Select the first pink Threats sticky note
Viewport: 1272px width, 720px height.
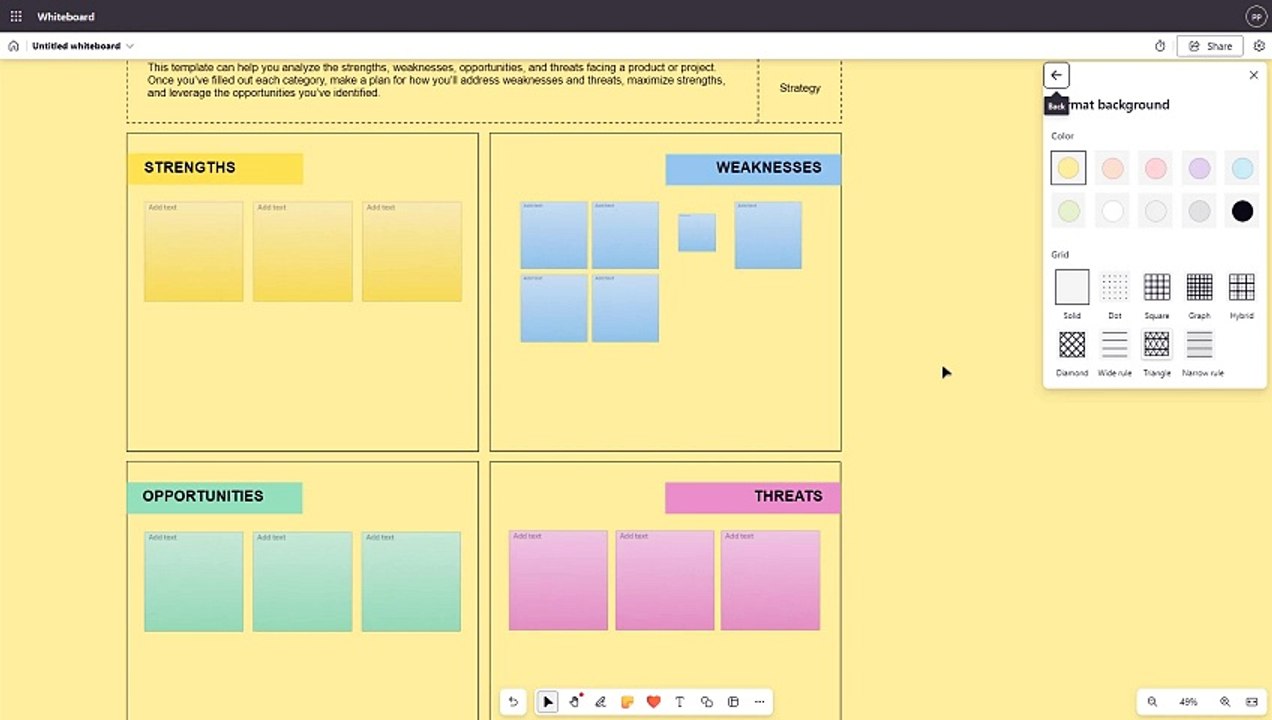(x=558, y=580)
